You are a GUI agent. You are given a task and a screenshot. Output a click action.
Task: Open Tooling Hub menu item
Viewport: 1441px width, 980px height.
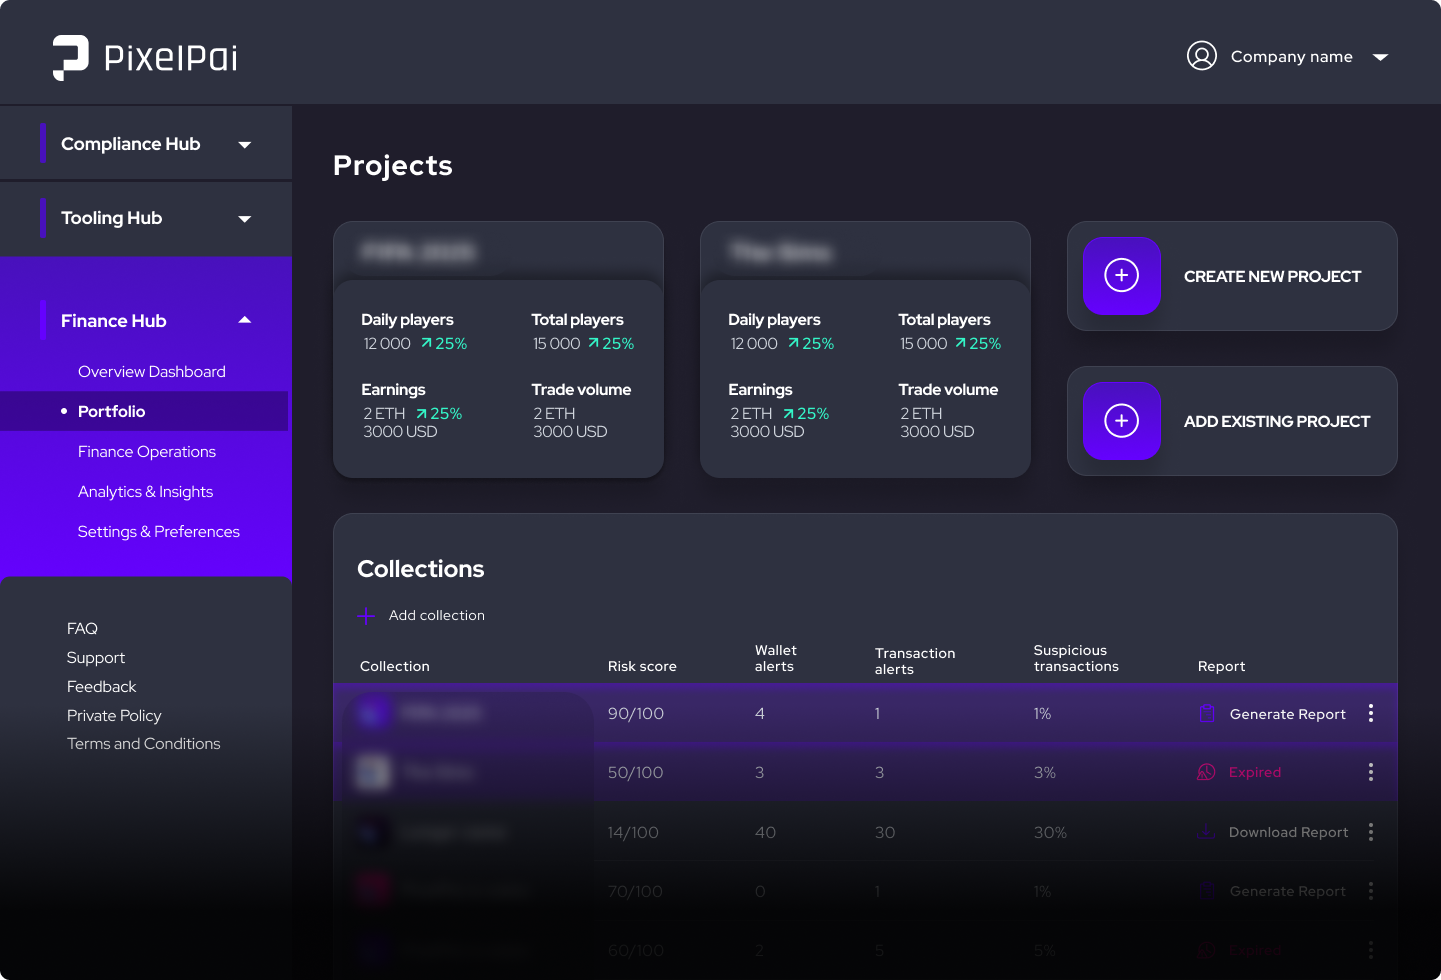(112, 218)
